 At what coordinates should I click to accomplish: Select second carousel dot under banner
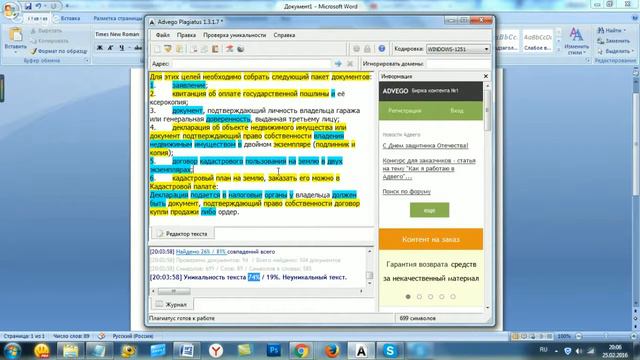click(x=419, y=297)
